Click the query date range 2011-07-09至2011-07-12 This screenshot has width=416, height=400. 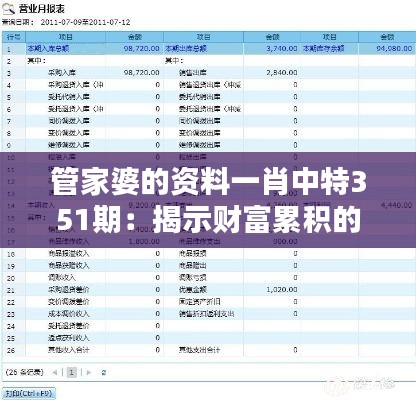(x=86, y=23)
